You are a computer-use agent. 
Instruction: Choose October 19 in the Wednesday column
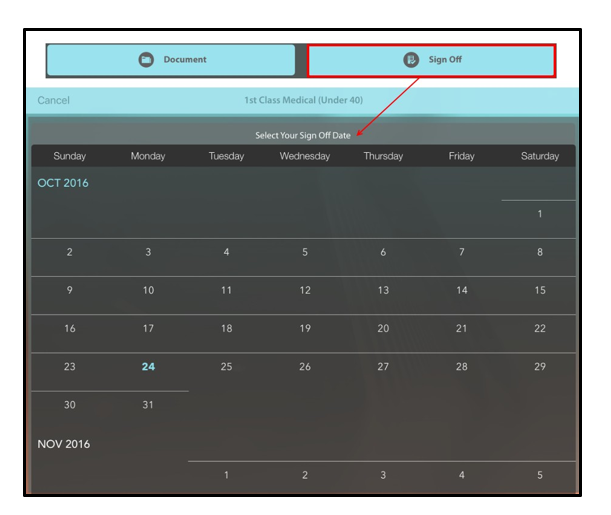305,328
